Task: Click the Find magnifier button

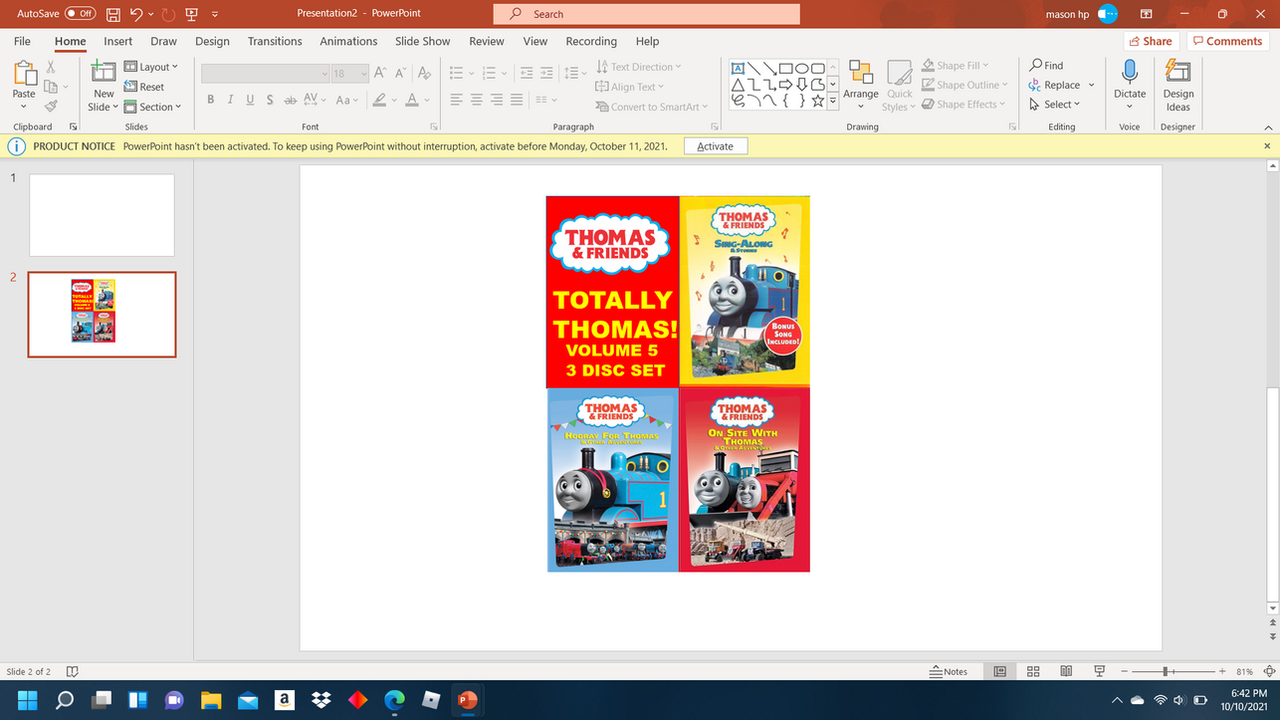Action: click(x=1047, y=65)
